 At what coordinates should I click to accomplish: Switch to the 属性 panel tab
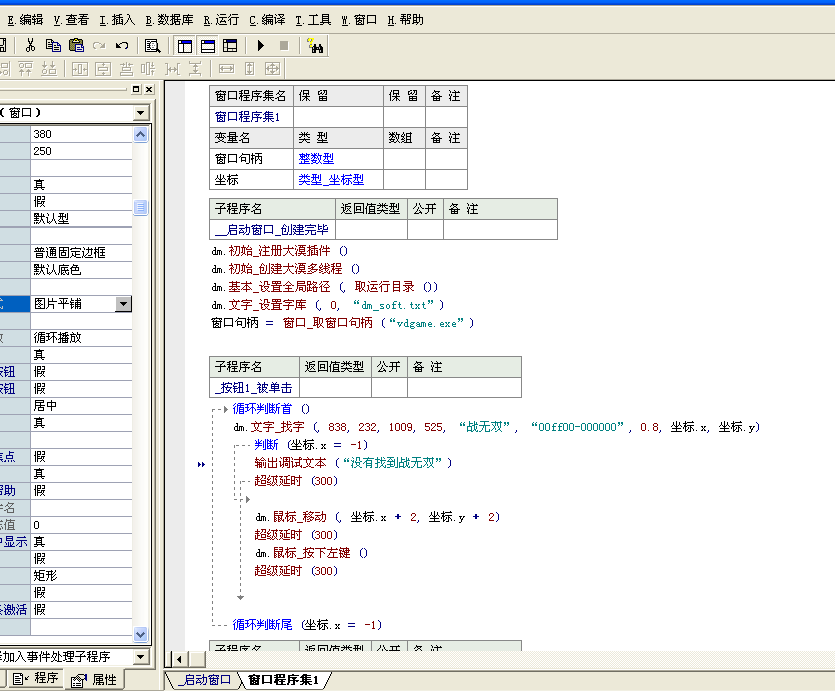(93, 680)
